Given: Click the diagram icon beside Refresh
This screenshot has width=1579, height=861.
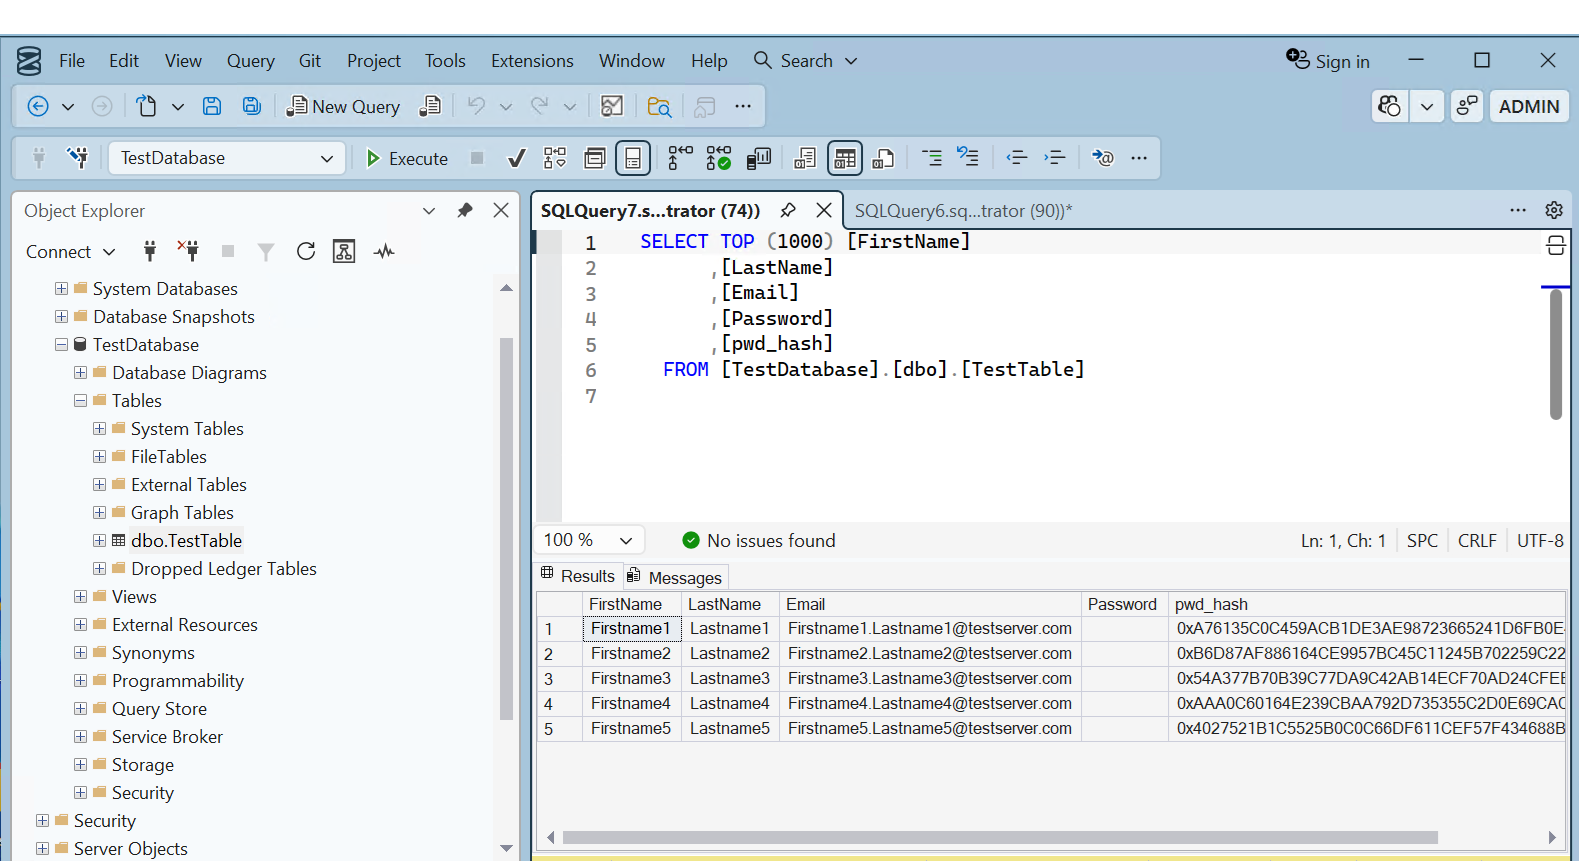Looking at the screenshot, I should point(344,251).
